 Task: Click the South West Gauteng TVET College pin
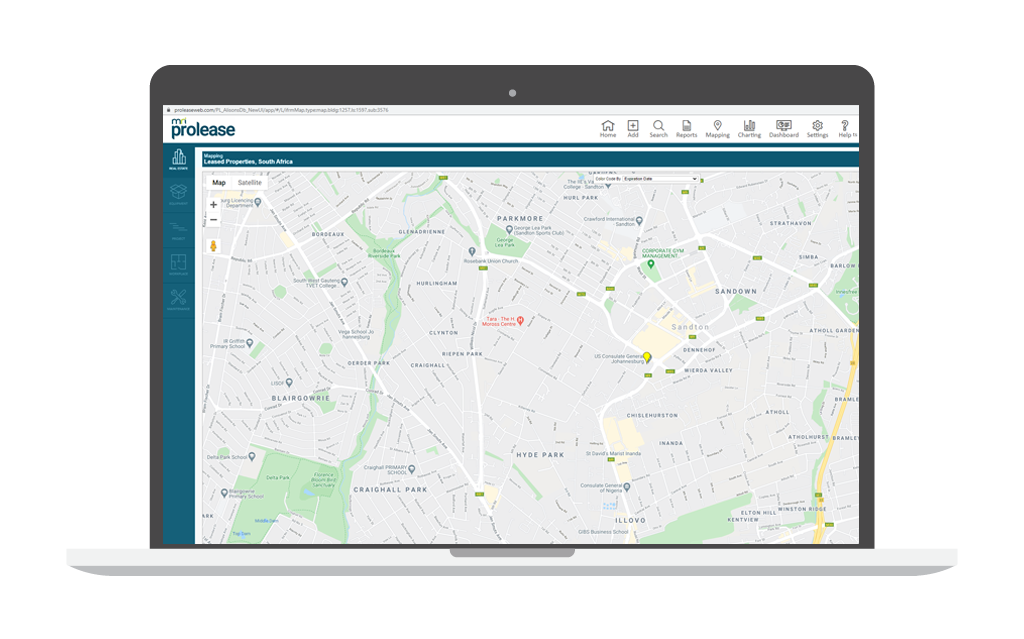coord(344,282)
